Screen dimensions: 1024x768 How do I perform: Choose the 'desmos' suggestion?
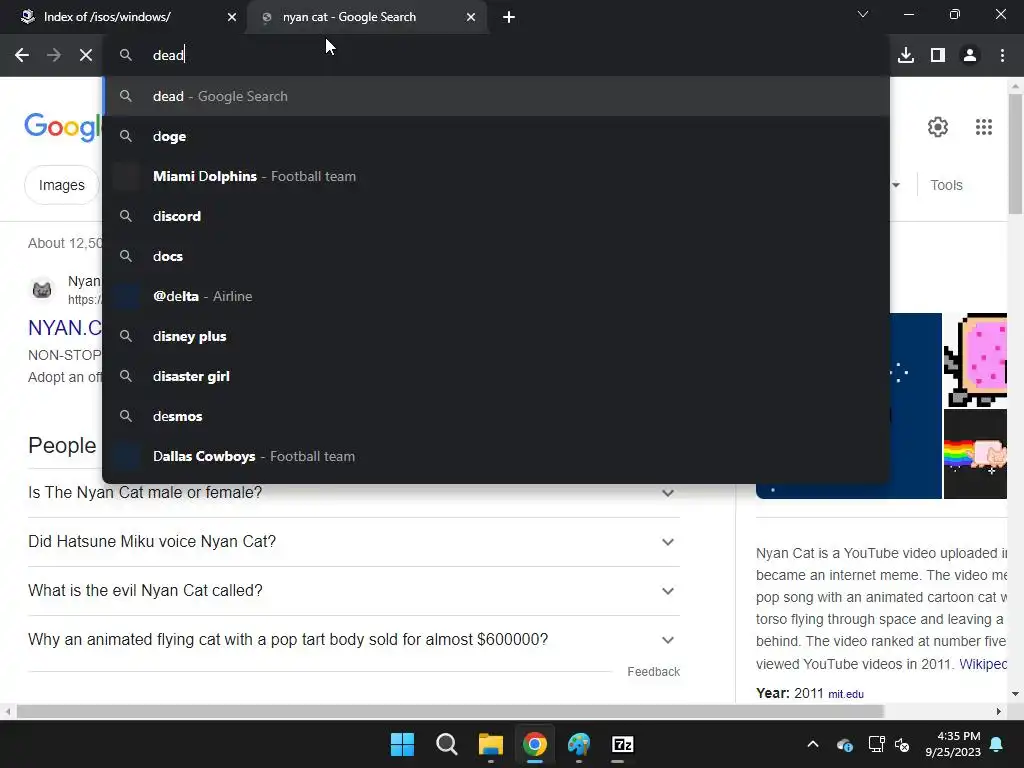496,416
